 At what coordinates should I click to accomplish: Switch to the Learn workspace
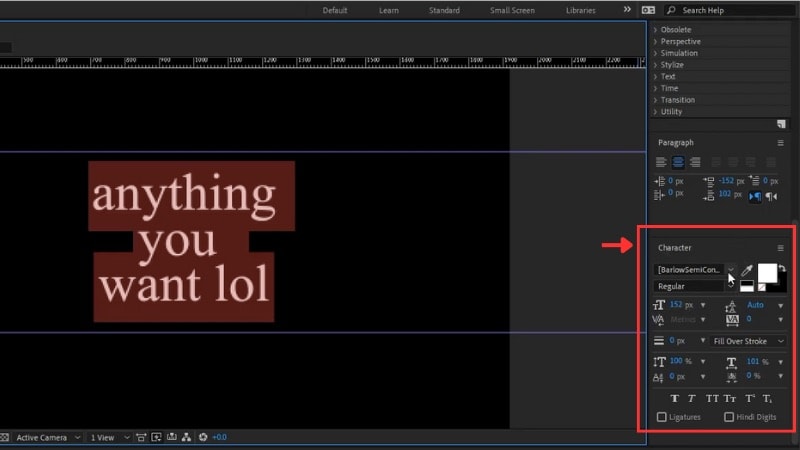click(x=389, y=10)
